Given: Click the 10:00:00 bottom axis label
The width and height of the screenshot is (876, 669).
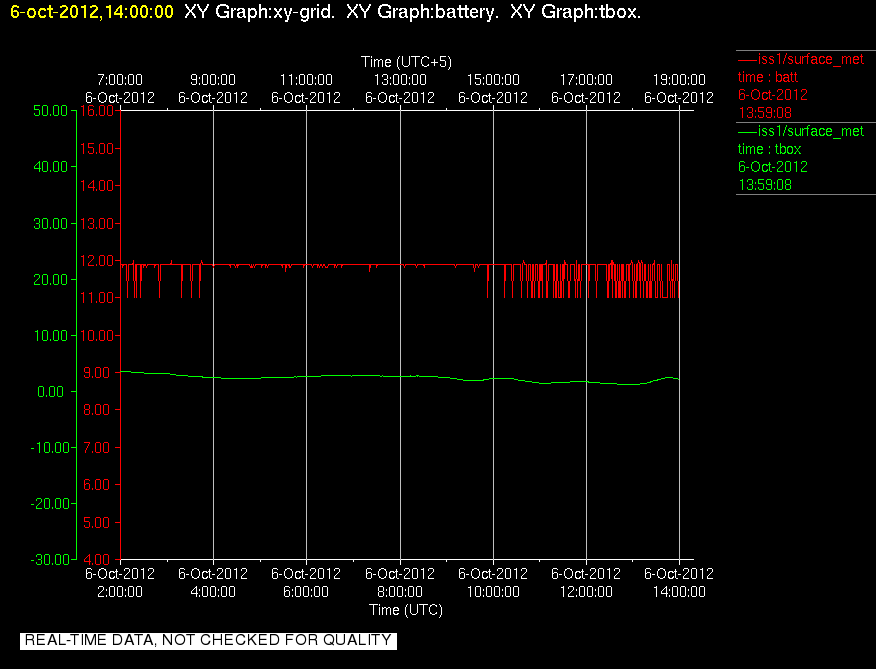Looking at the screenshot, I should point(493,592).
